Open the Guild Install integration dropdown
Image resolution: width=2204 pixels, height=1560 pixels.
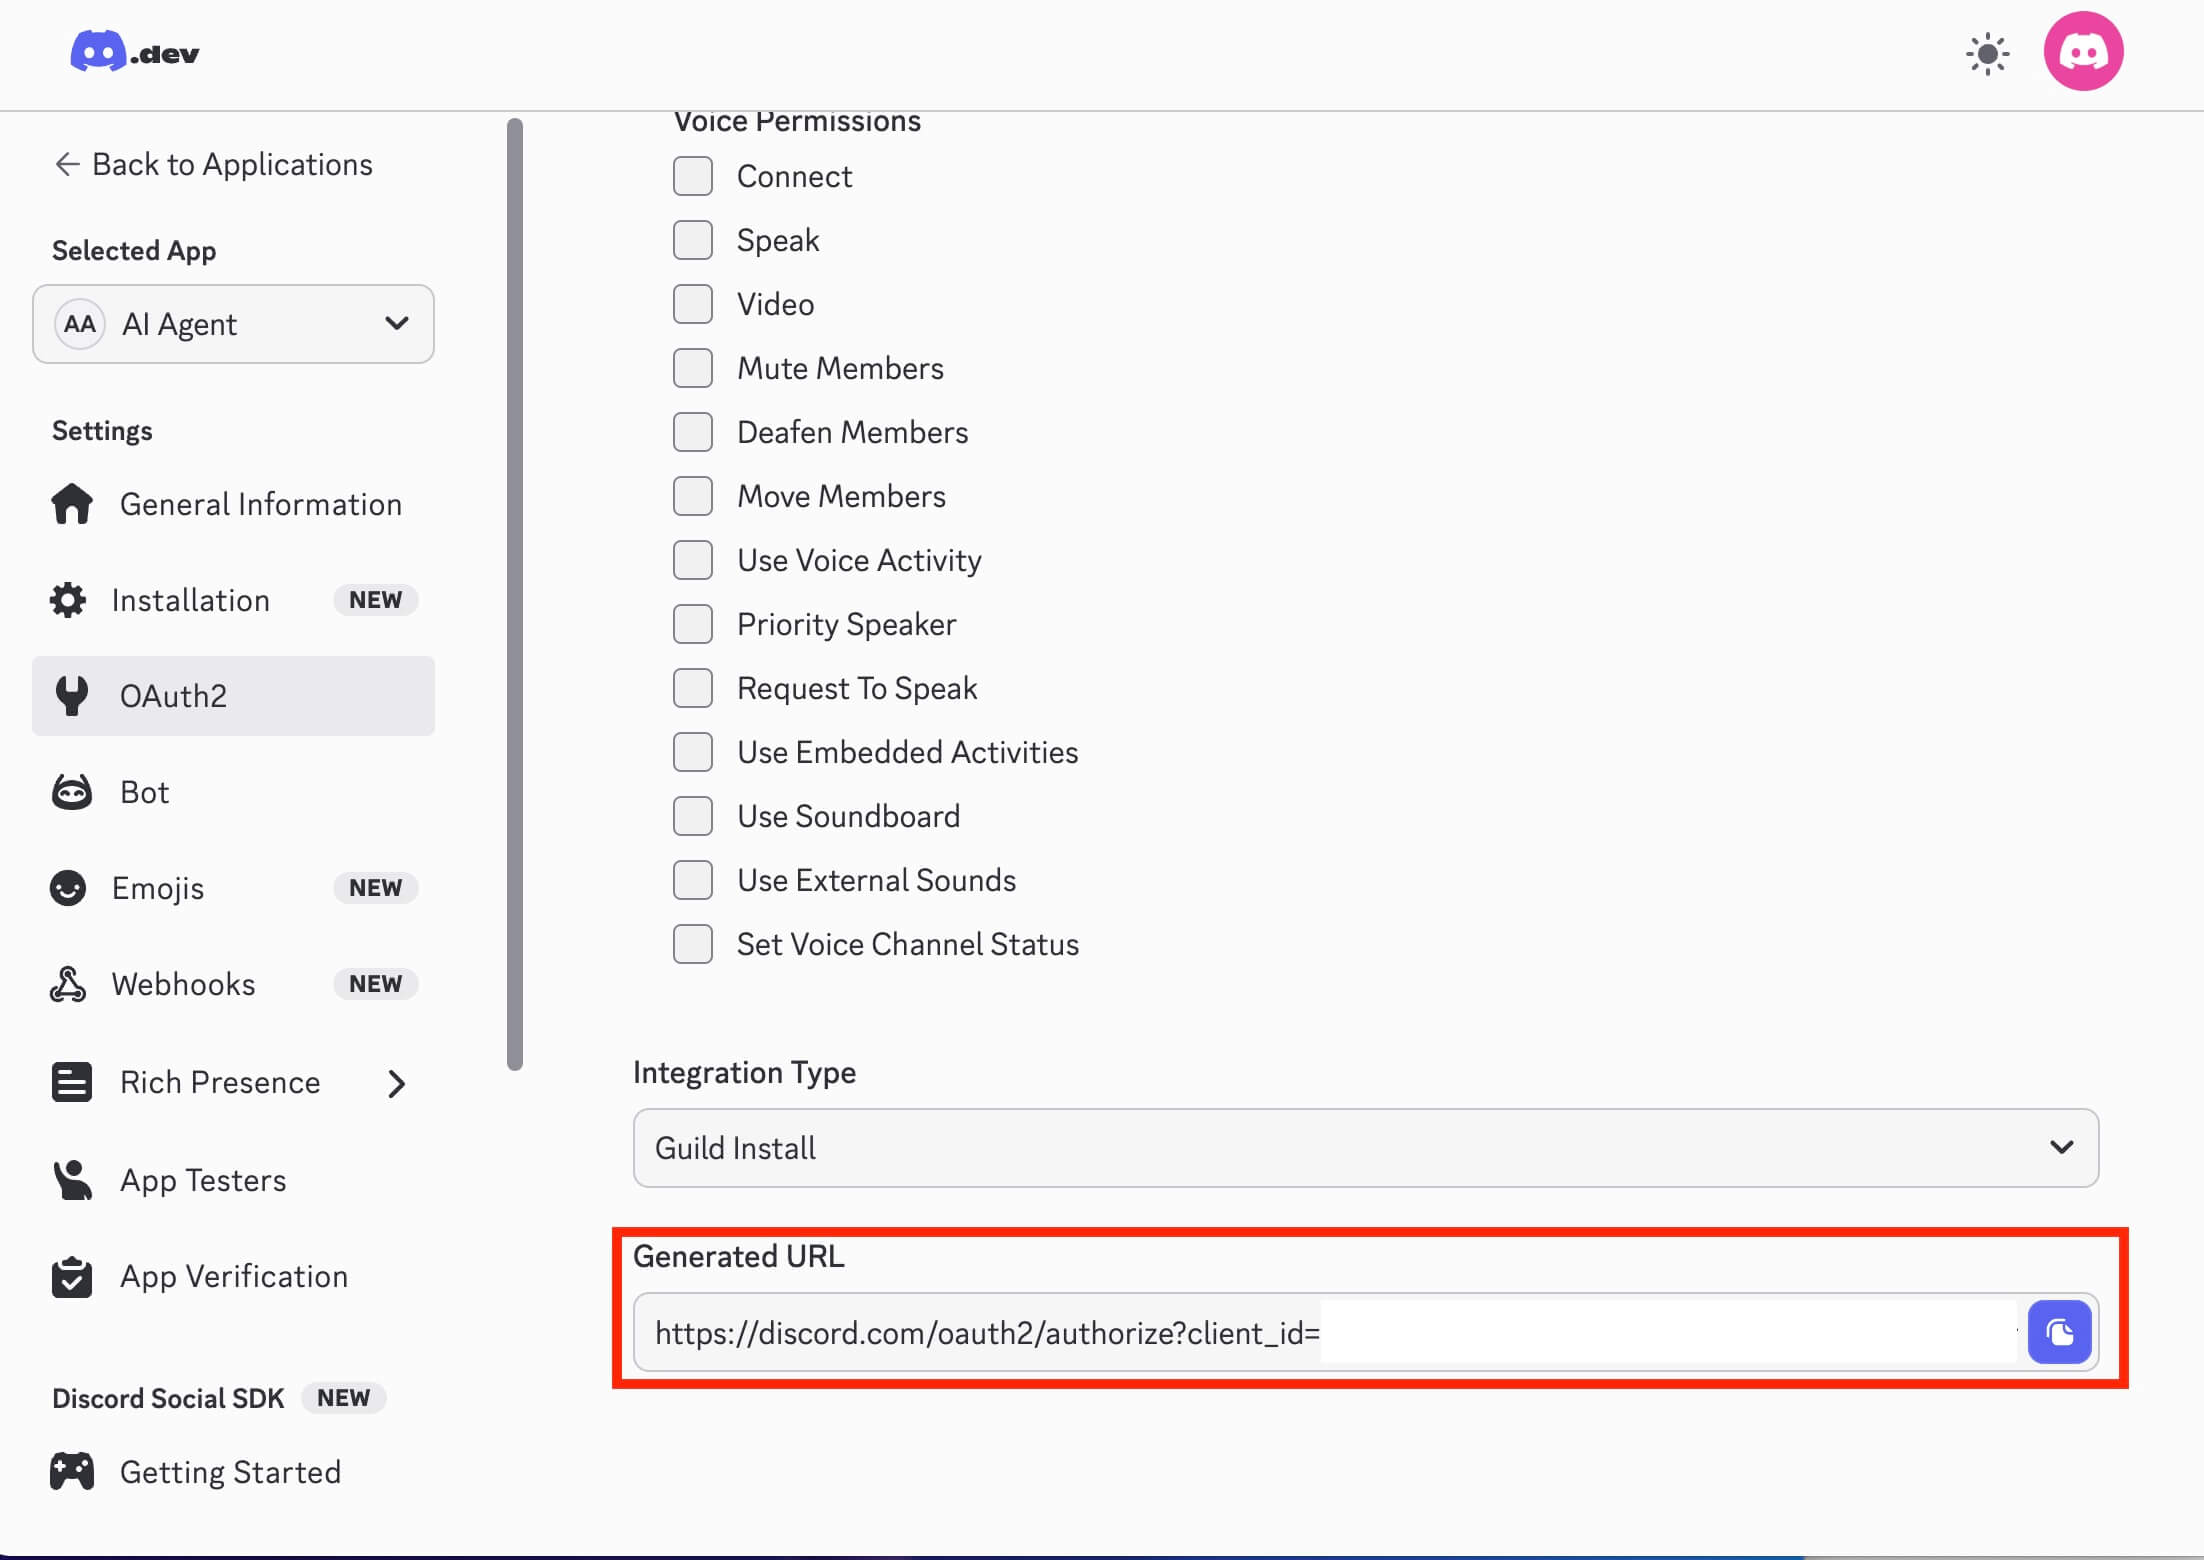[1365, 1148]
